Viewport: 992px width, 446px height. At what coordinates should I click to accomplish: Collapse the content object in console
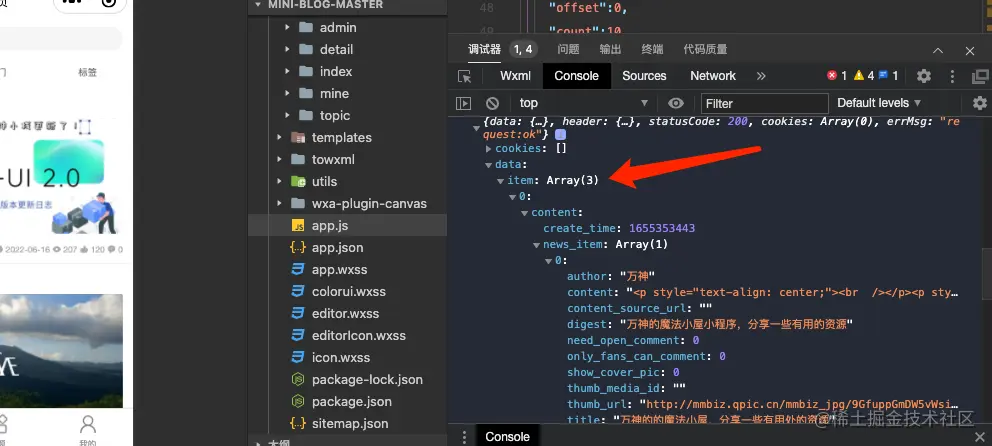524,213
